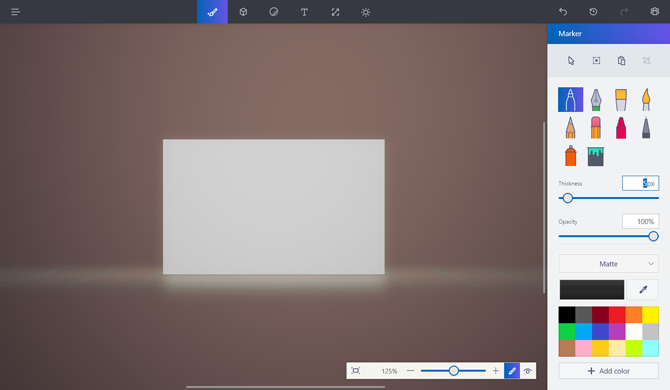
Task: Click the zoom slider handle
Action: pos(454,371)
